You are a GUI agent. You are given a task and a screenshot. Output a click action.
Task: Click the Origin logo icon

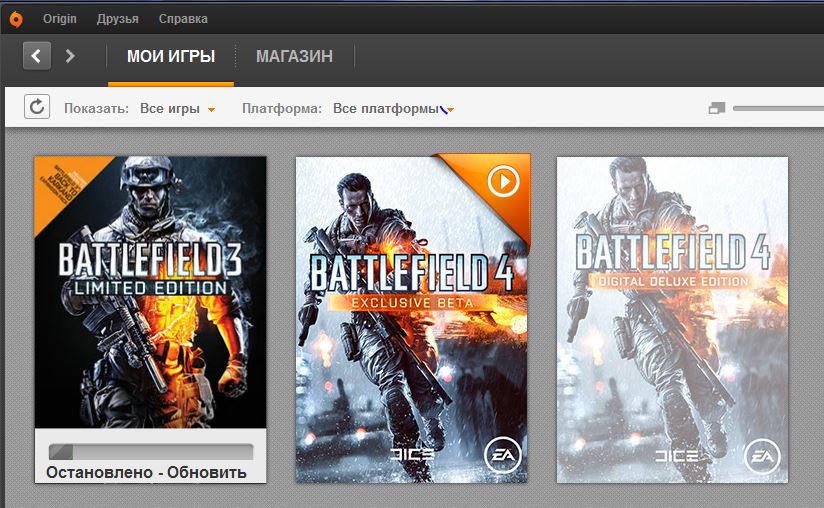coord(16,19)
